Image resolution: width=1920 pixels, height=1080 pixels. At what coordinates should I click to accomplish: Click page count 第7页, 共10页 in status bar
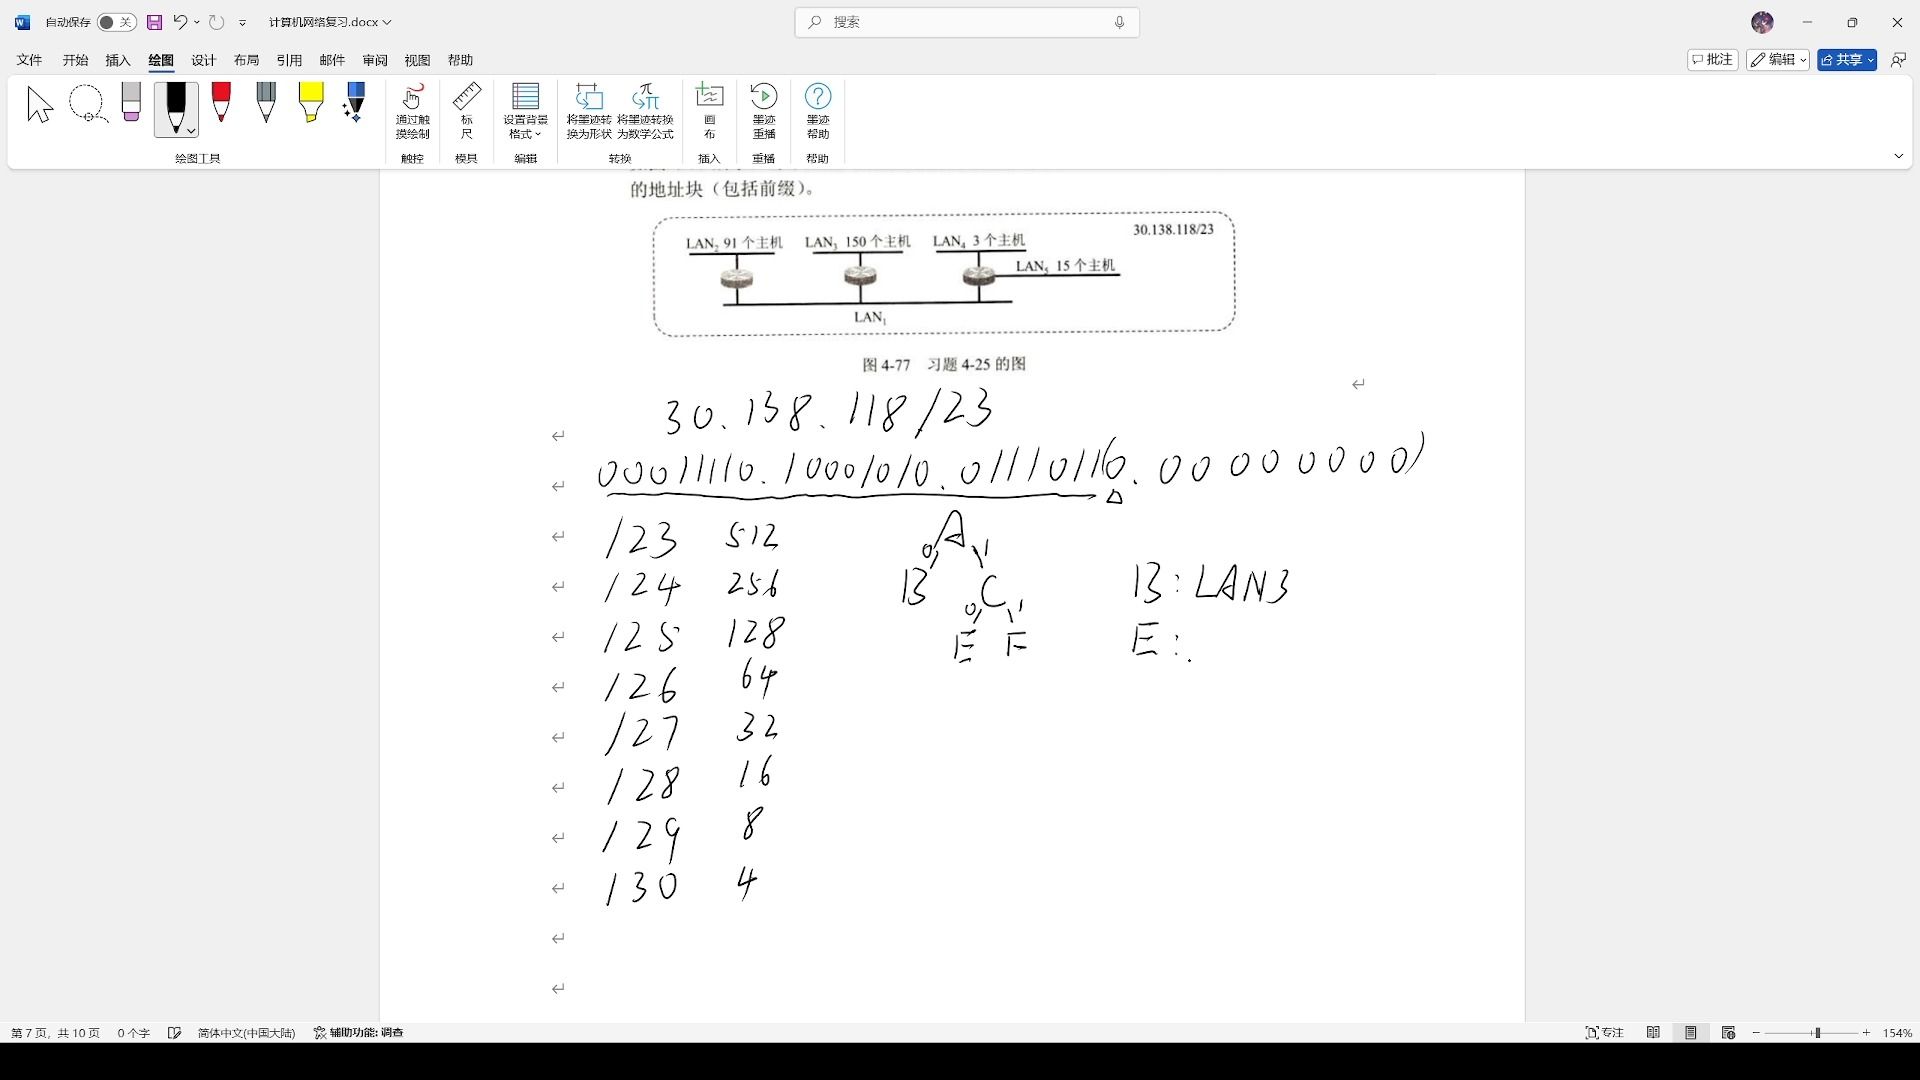click(x=55, y=1033)
